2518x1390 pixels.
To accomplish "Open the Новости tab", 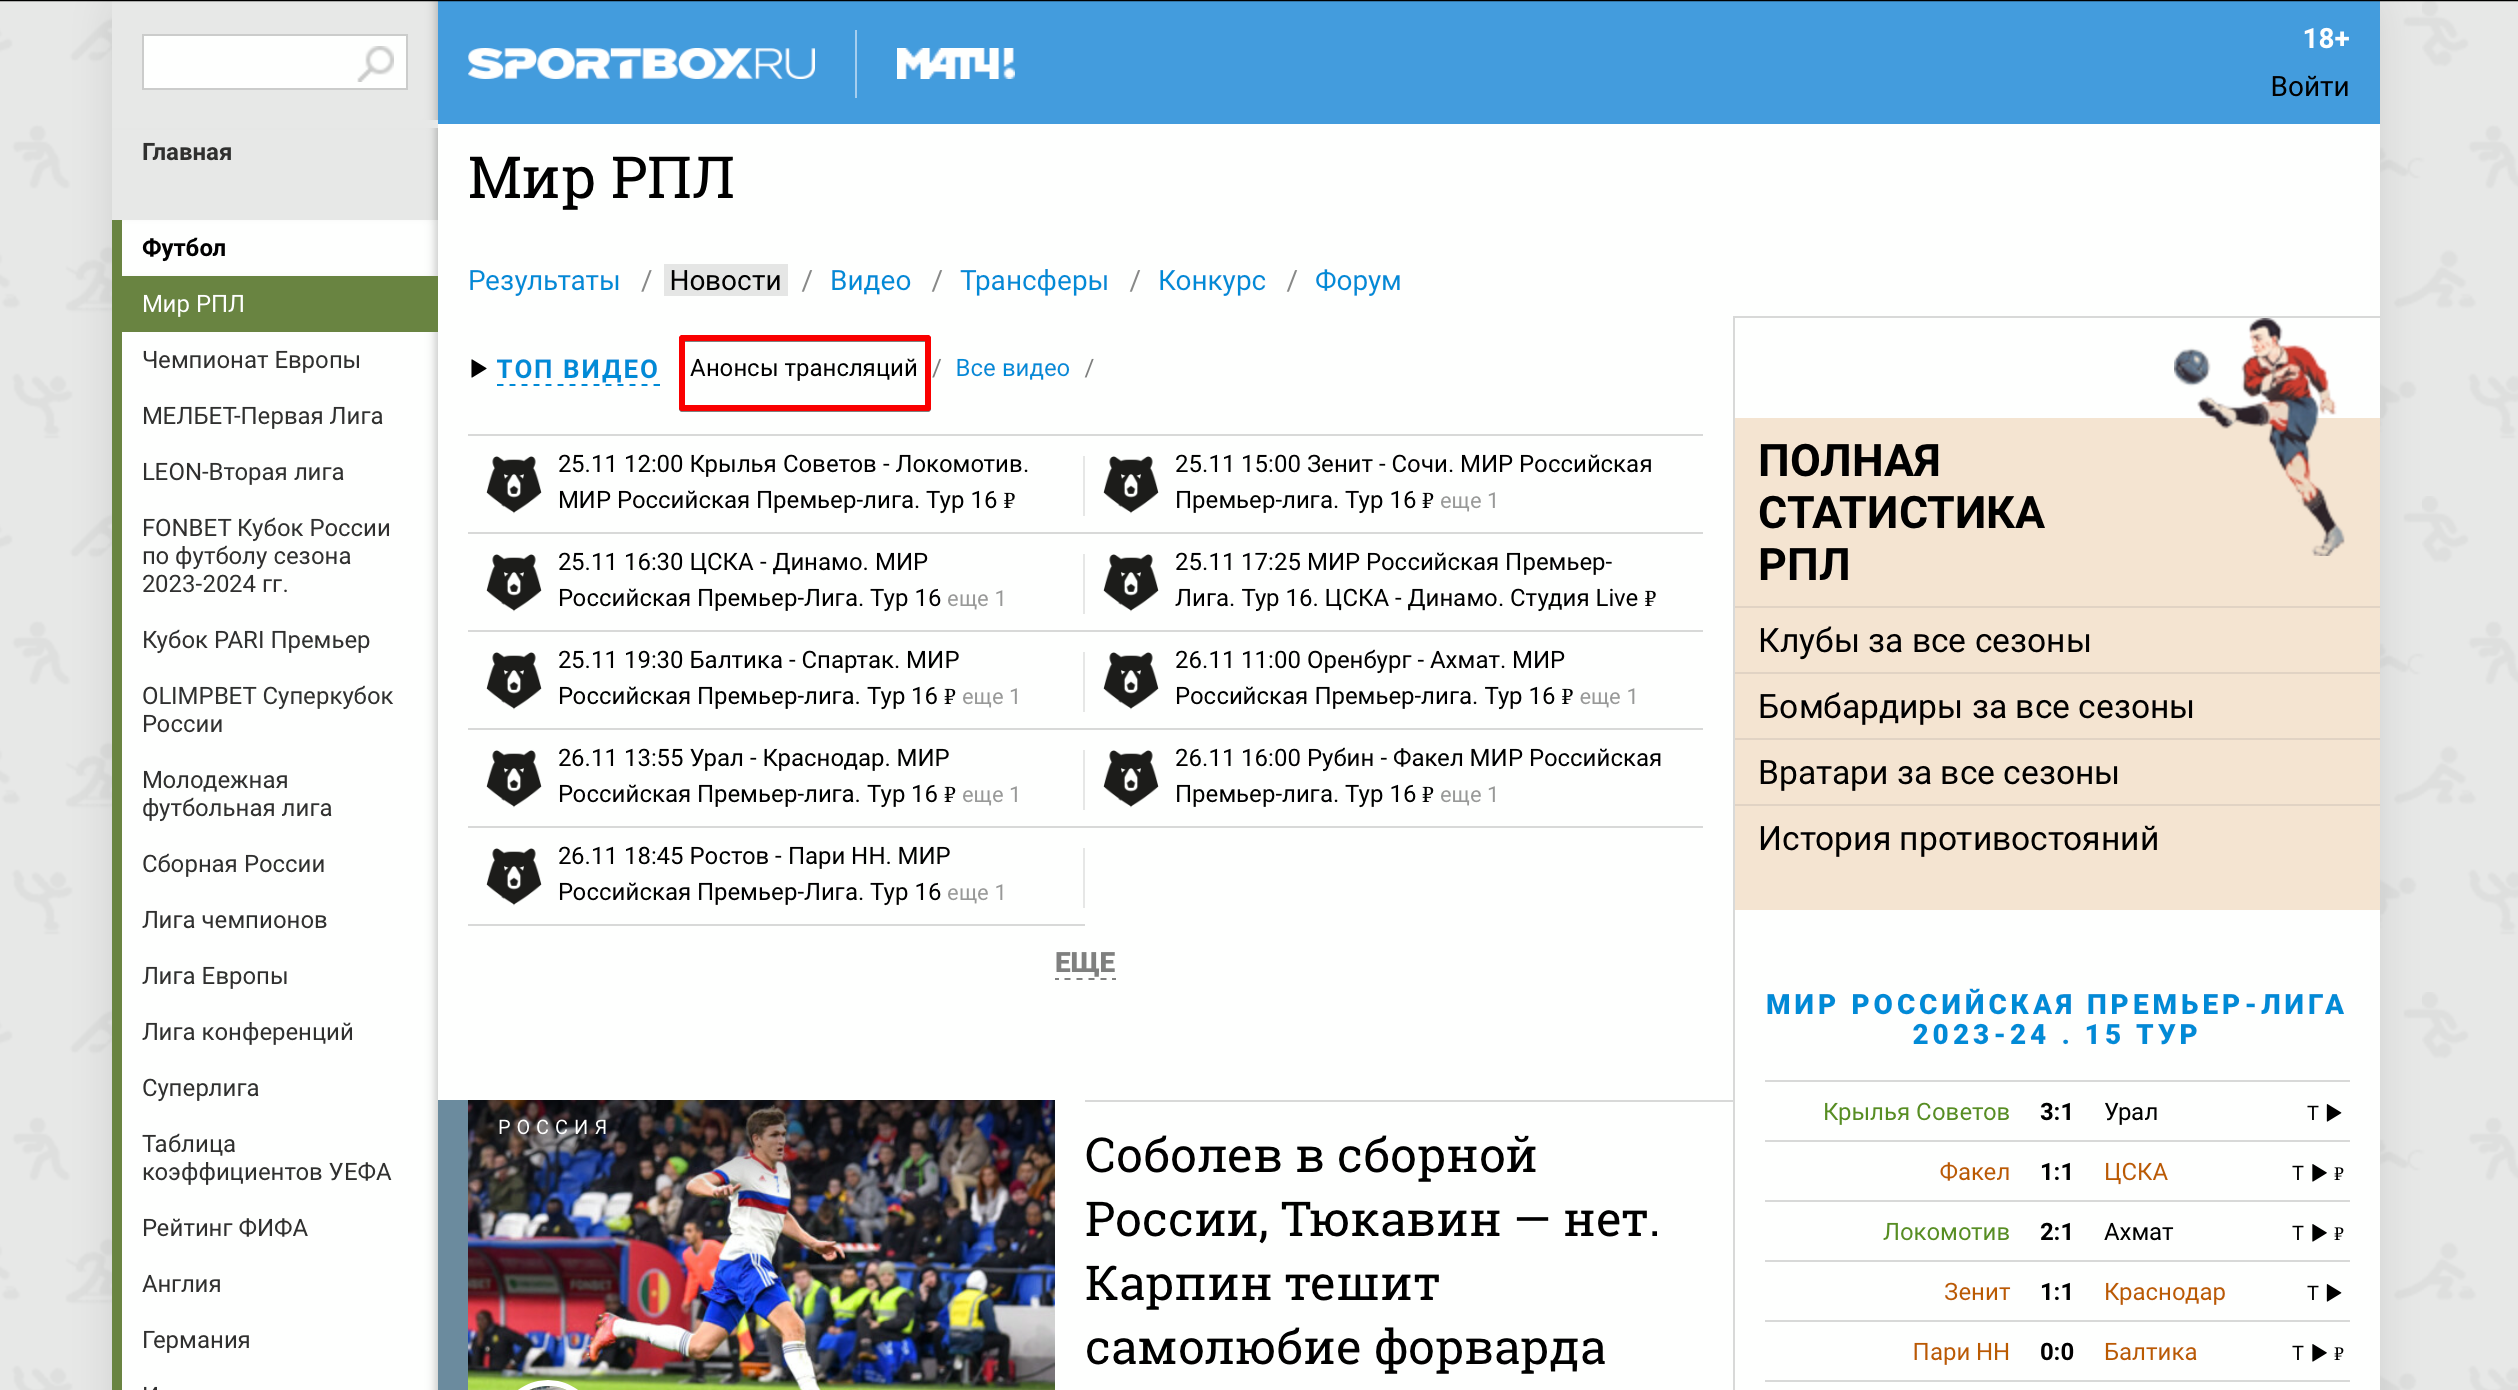I will (725, 281).
